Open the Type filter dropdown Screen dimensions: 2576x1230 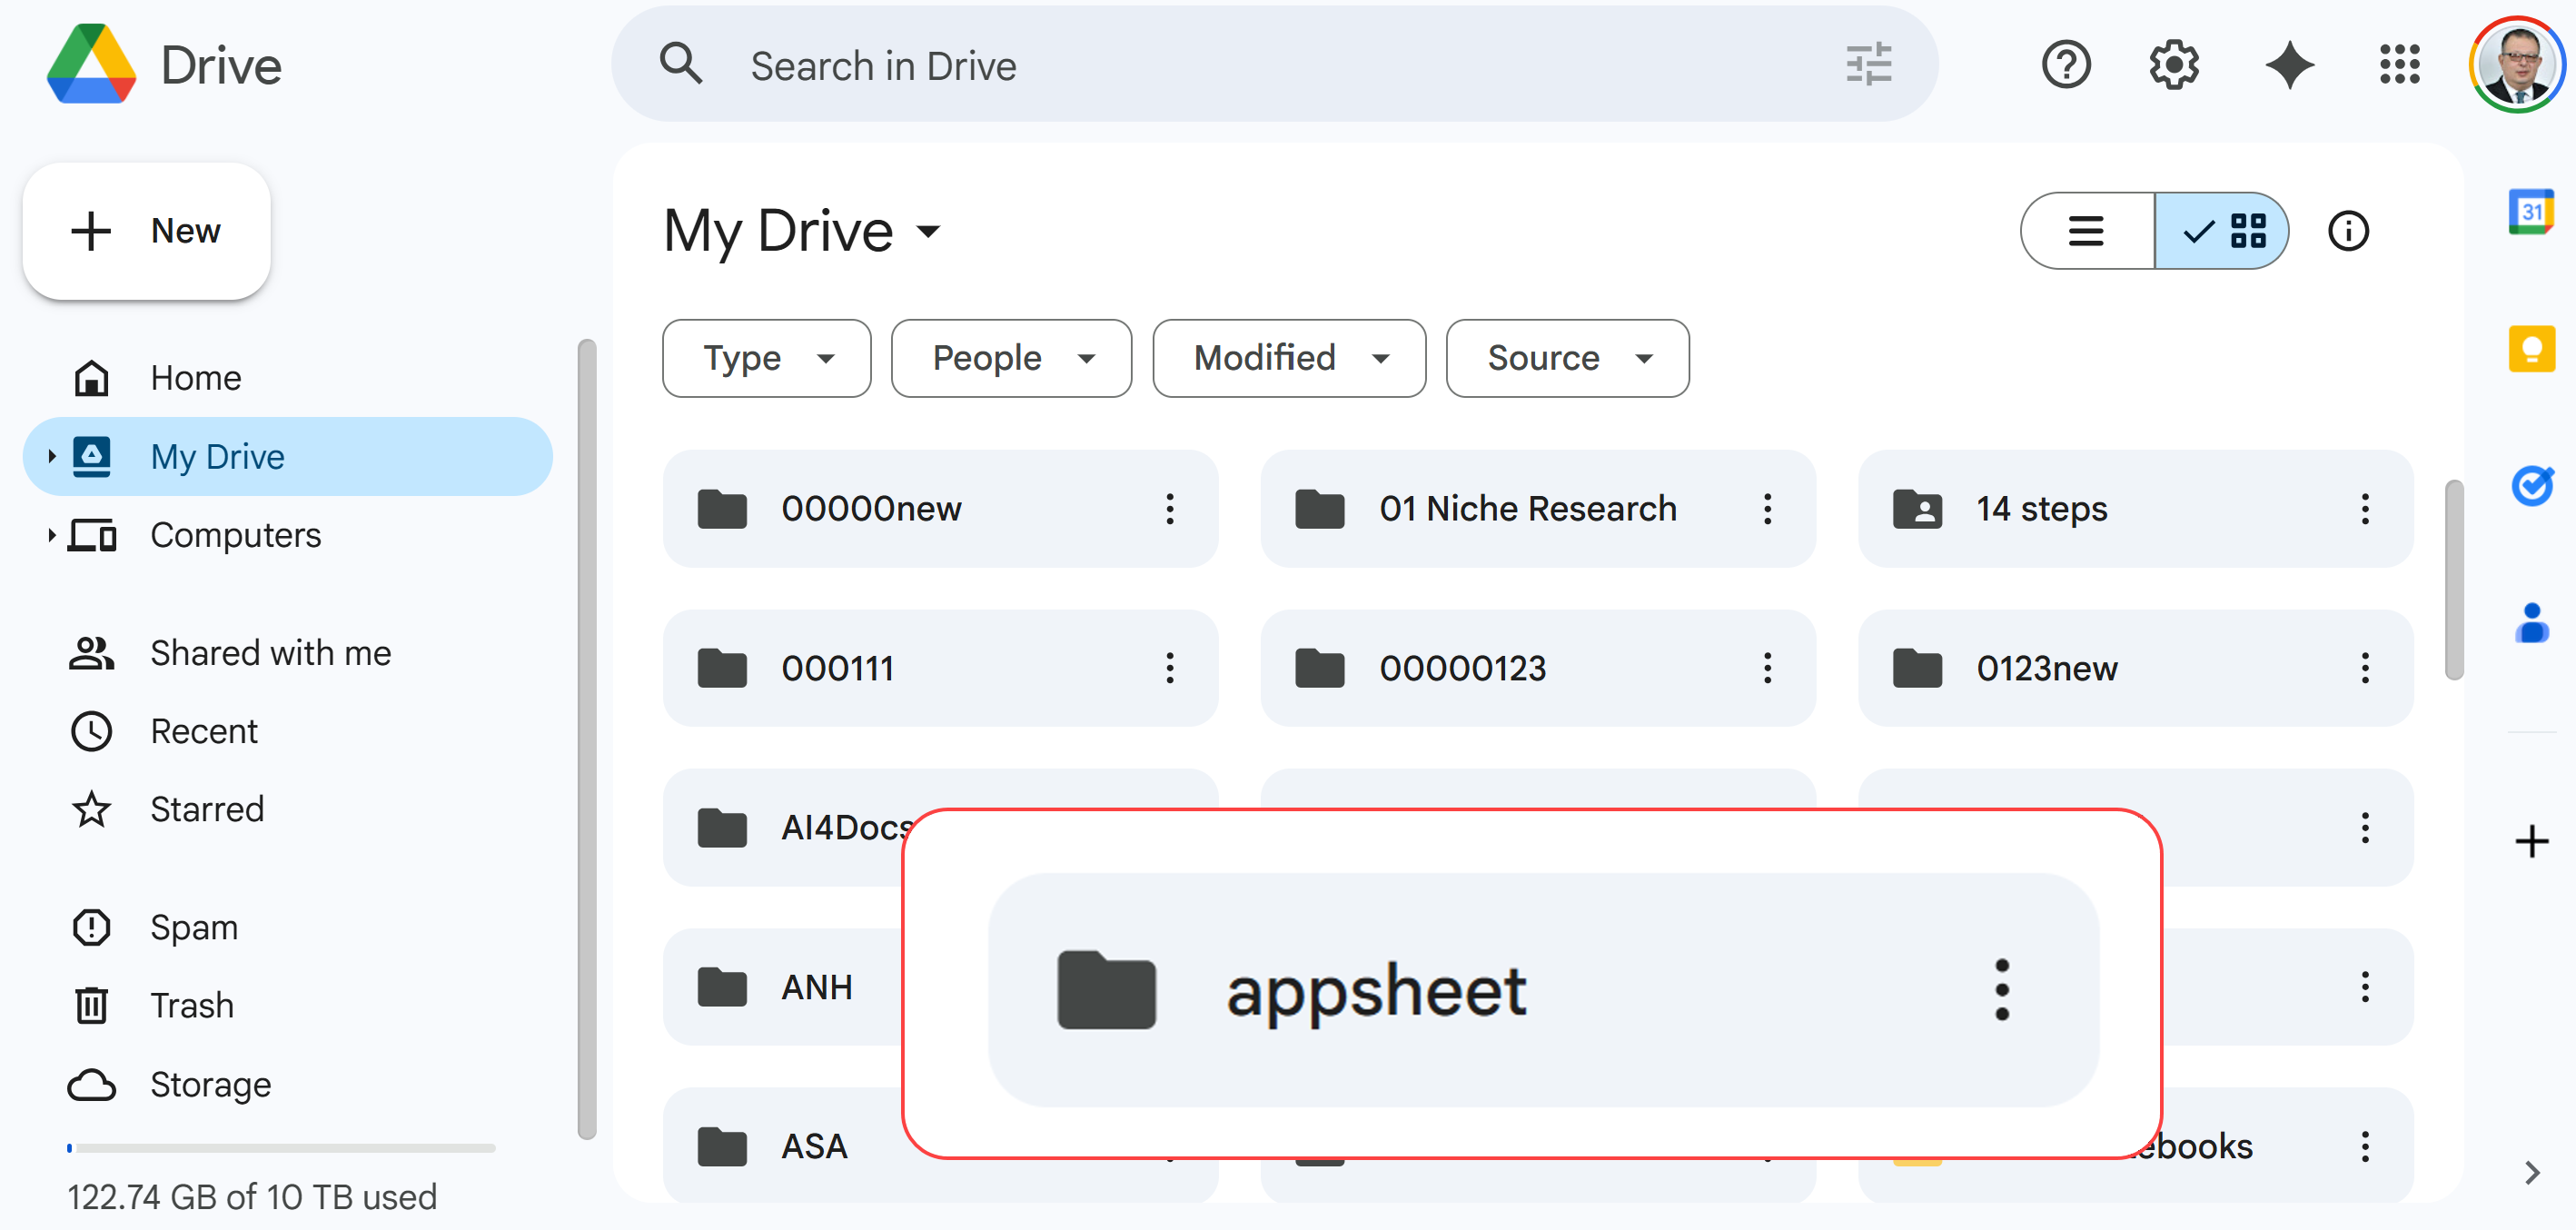766,358
